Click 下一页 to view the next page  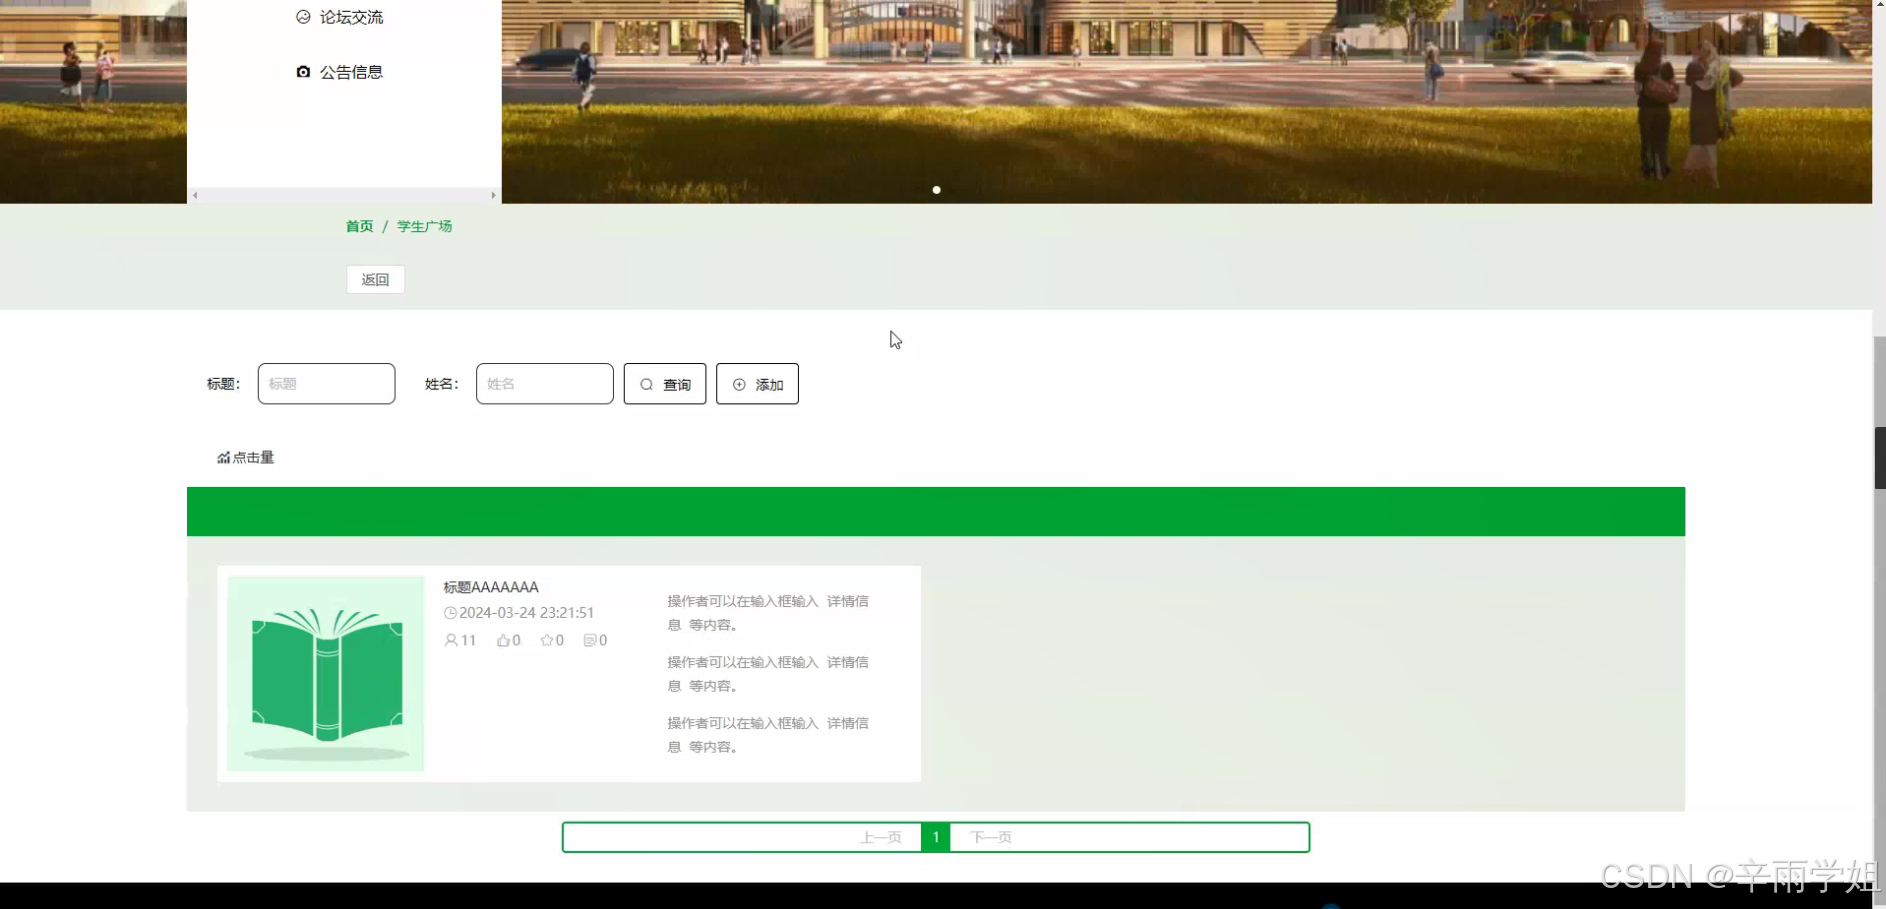tap(991, 837)
